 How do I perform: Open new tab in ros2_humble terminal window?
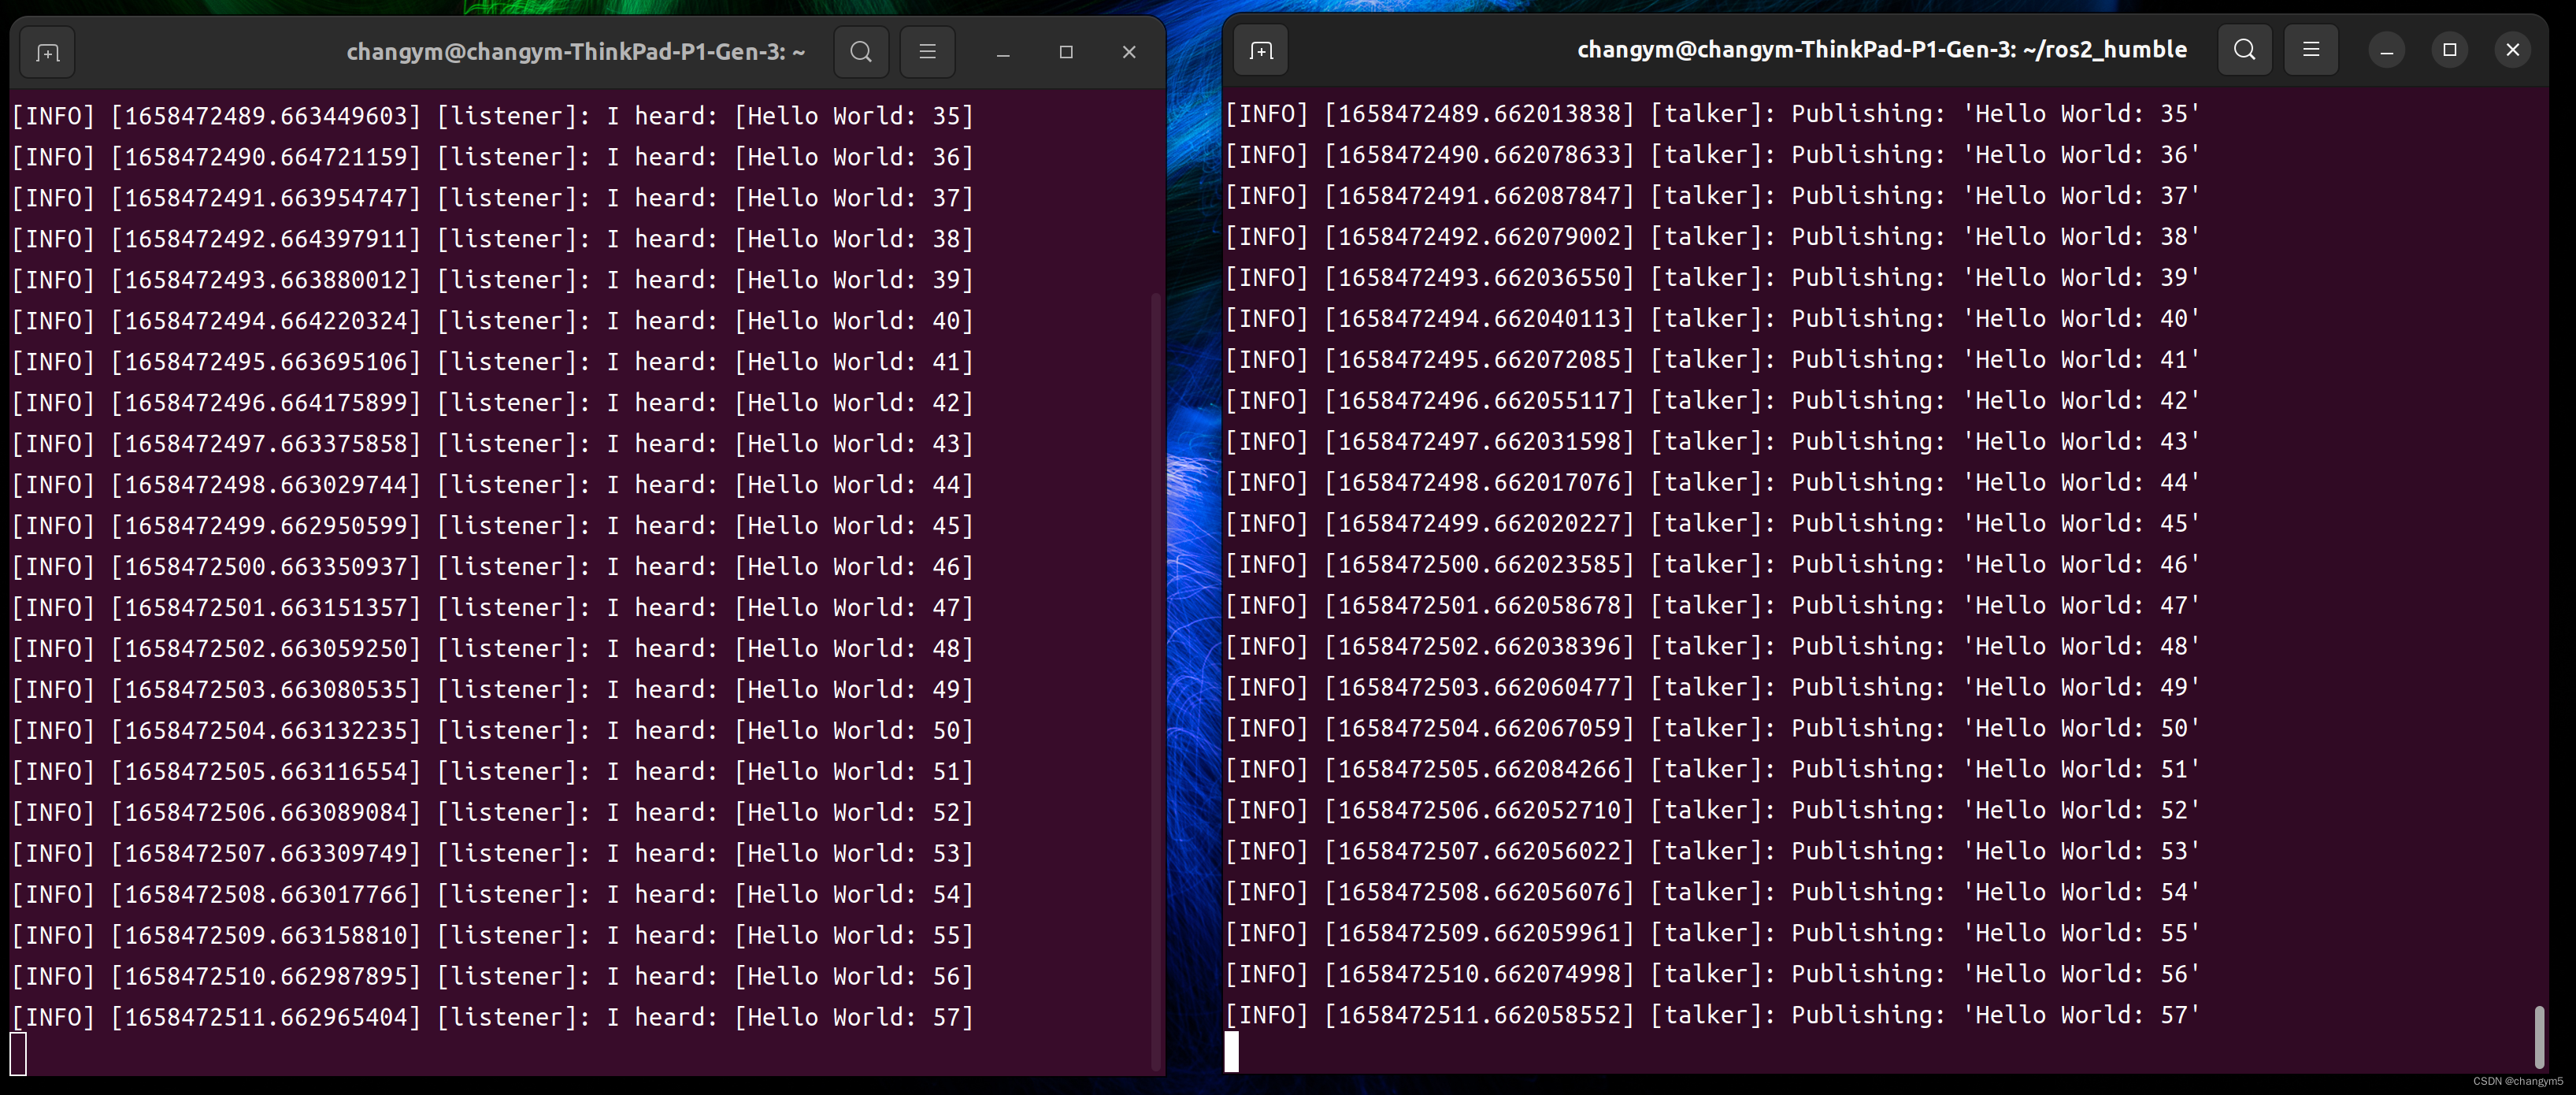[1262, 50]
